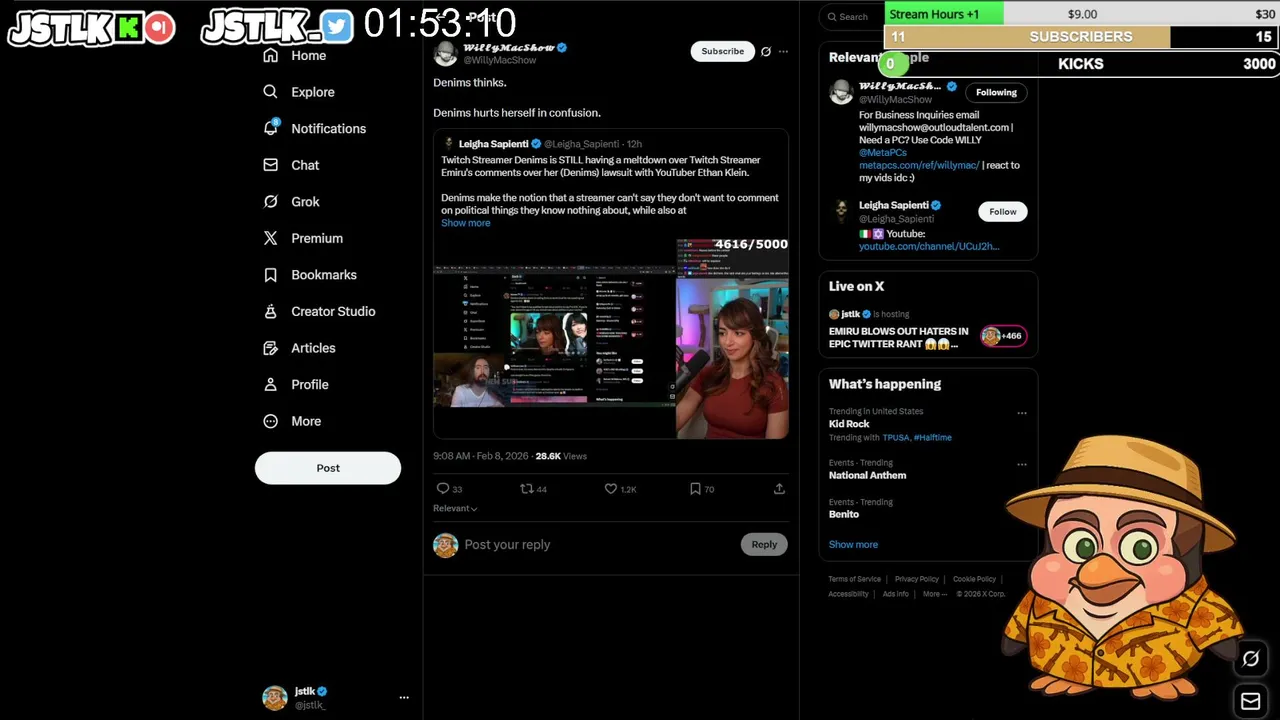Open the quoted post's stream screenshot

(x=611, y=338)
